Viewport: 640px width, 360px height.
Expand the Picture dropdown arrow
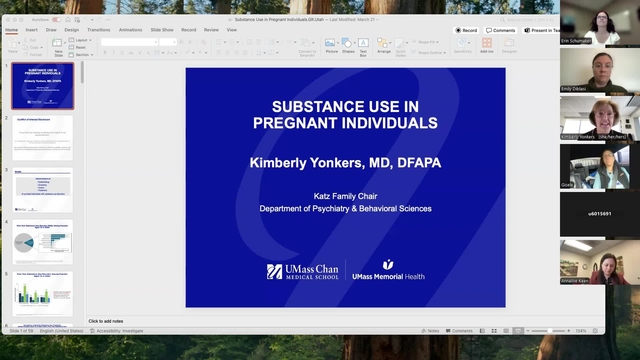coord(338,42)
